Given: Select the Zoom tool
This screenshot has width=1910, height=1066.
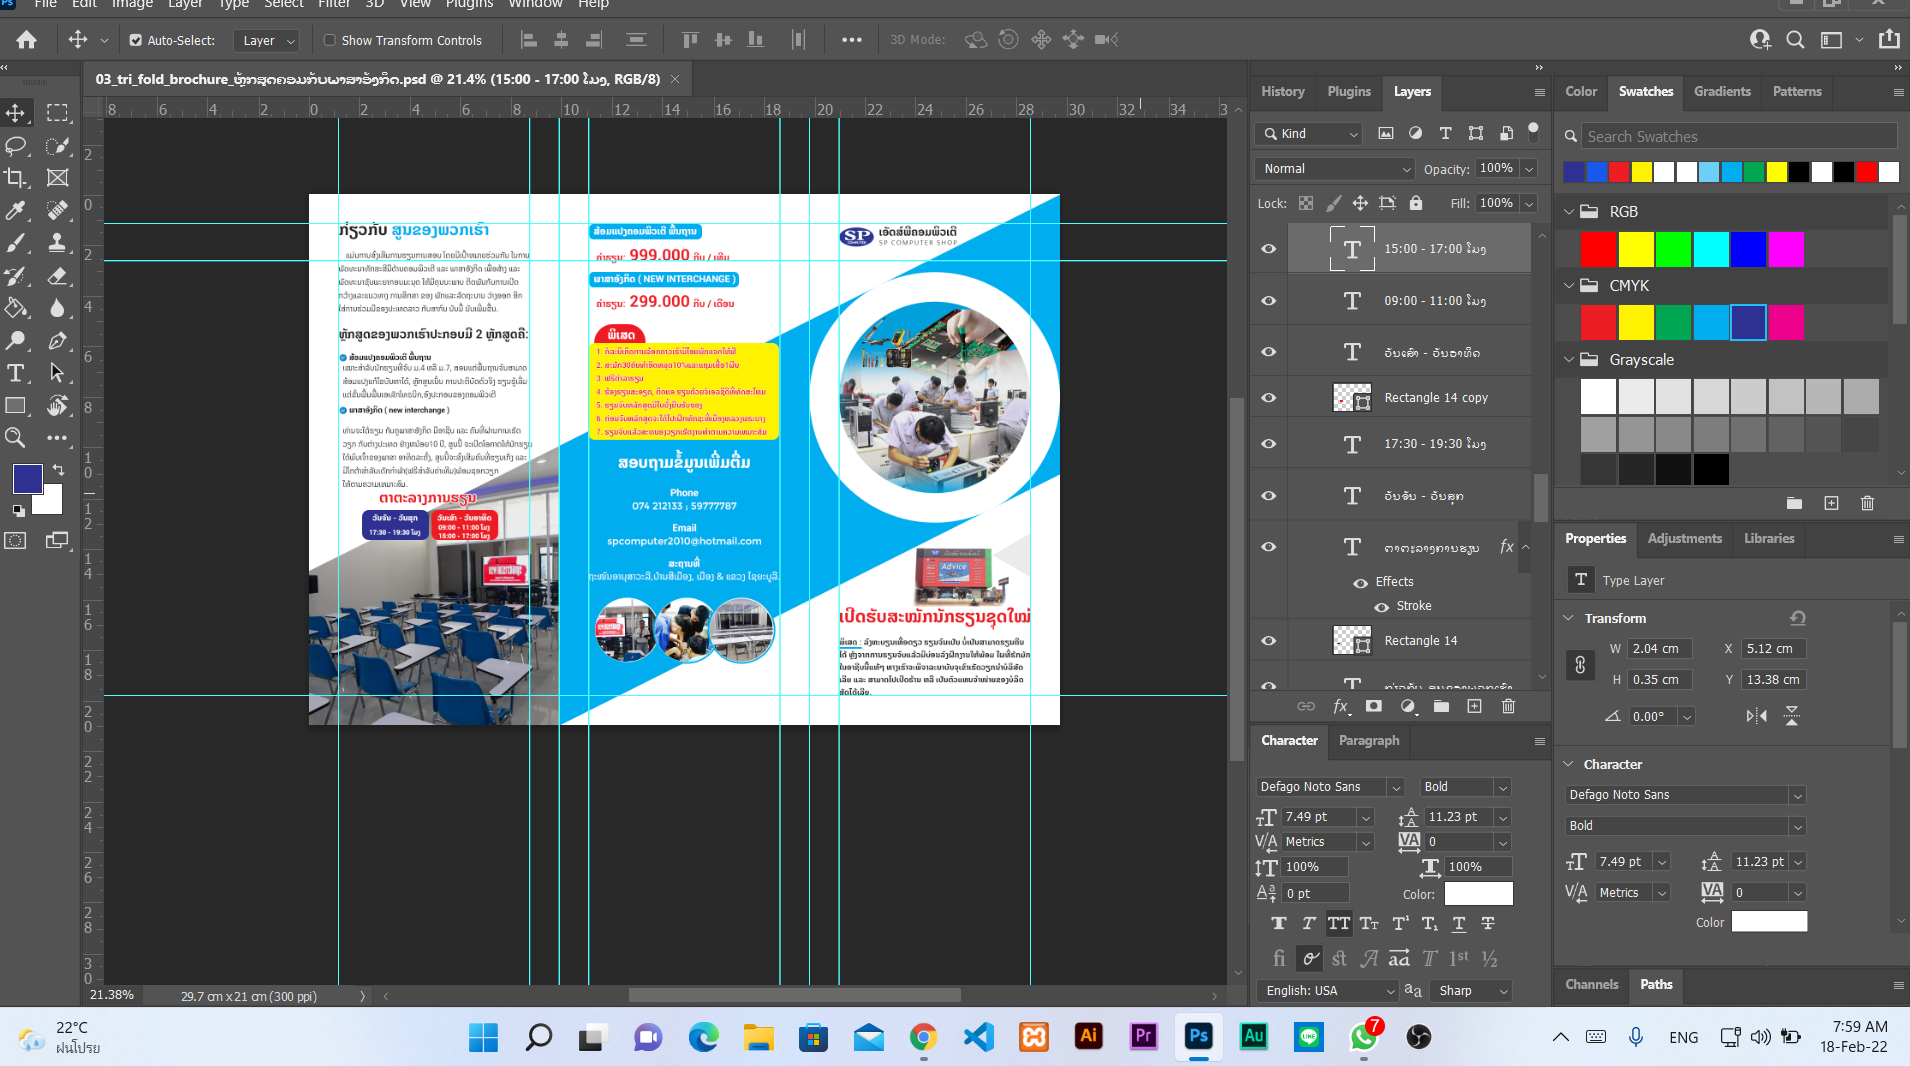Looking at the screenshot, I should 16,437.
